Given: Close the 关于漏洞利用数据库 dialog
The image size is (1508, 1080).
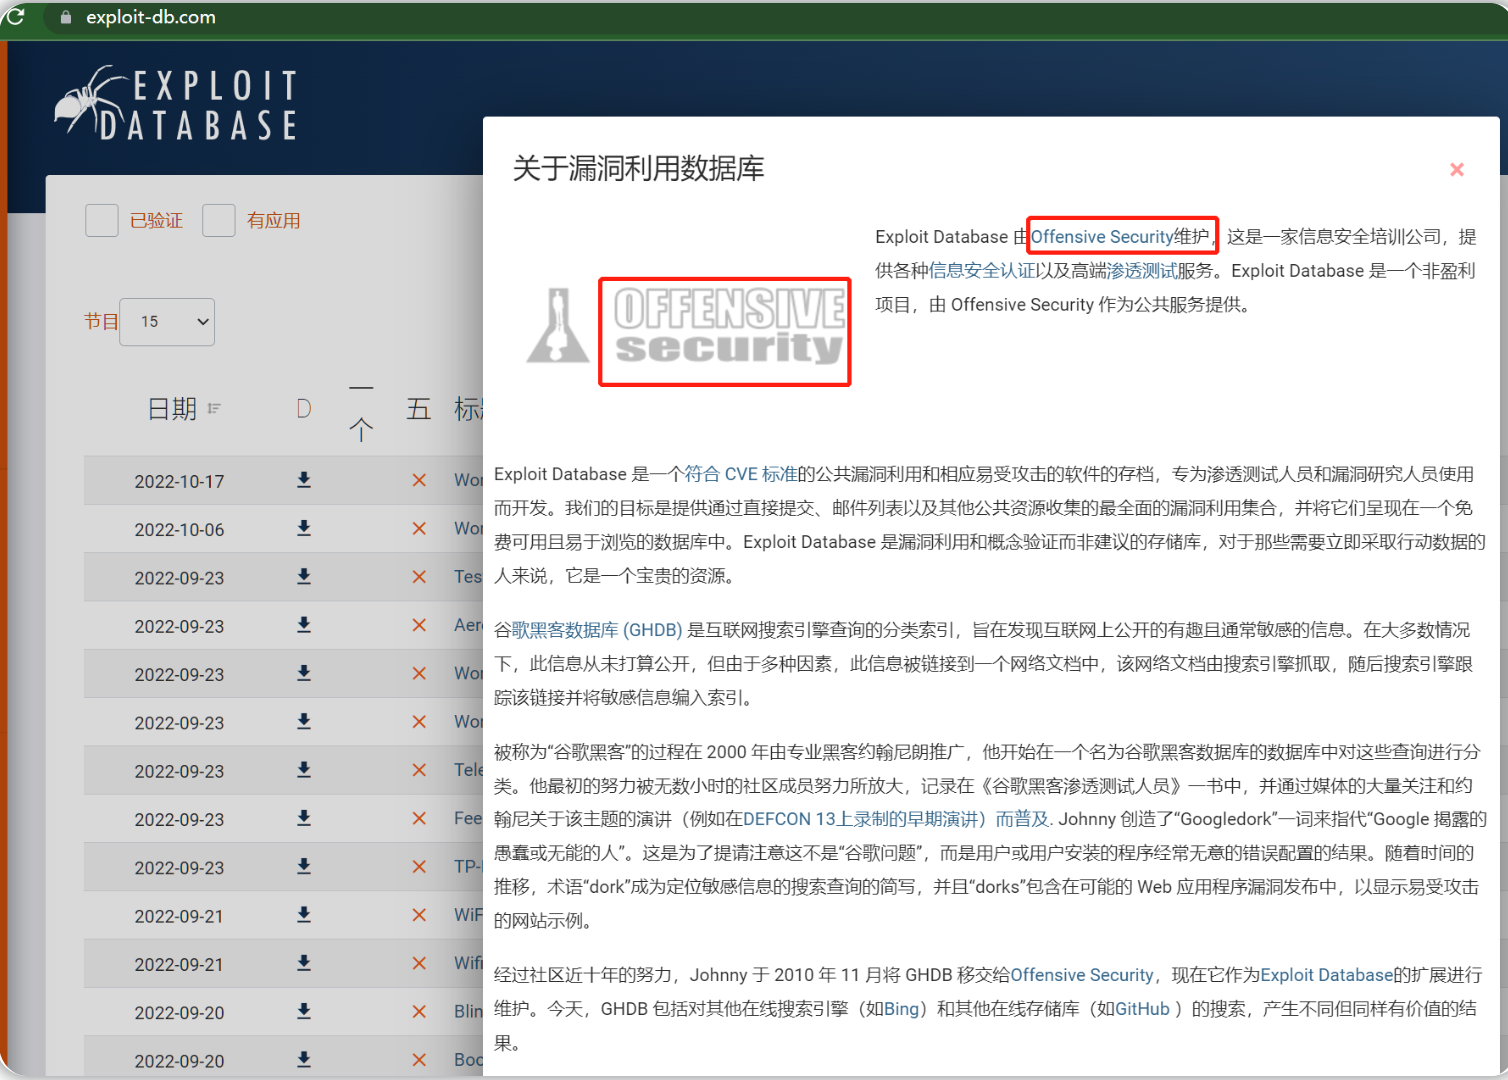Looking at the screenshot, I should [x=1457, y=169].
